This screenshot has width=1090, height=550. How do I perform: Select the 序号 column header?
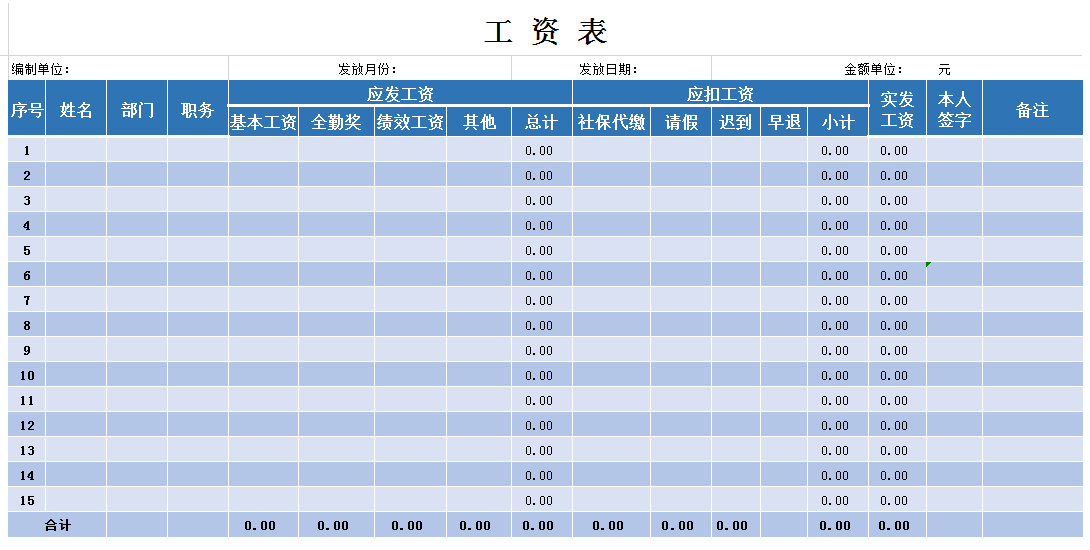[26, 108]
